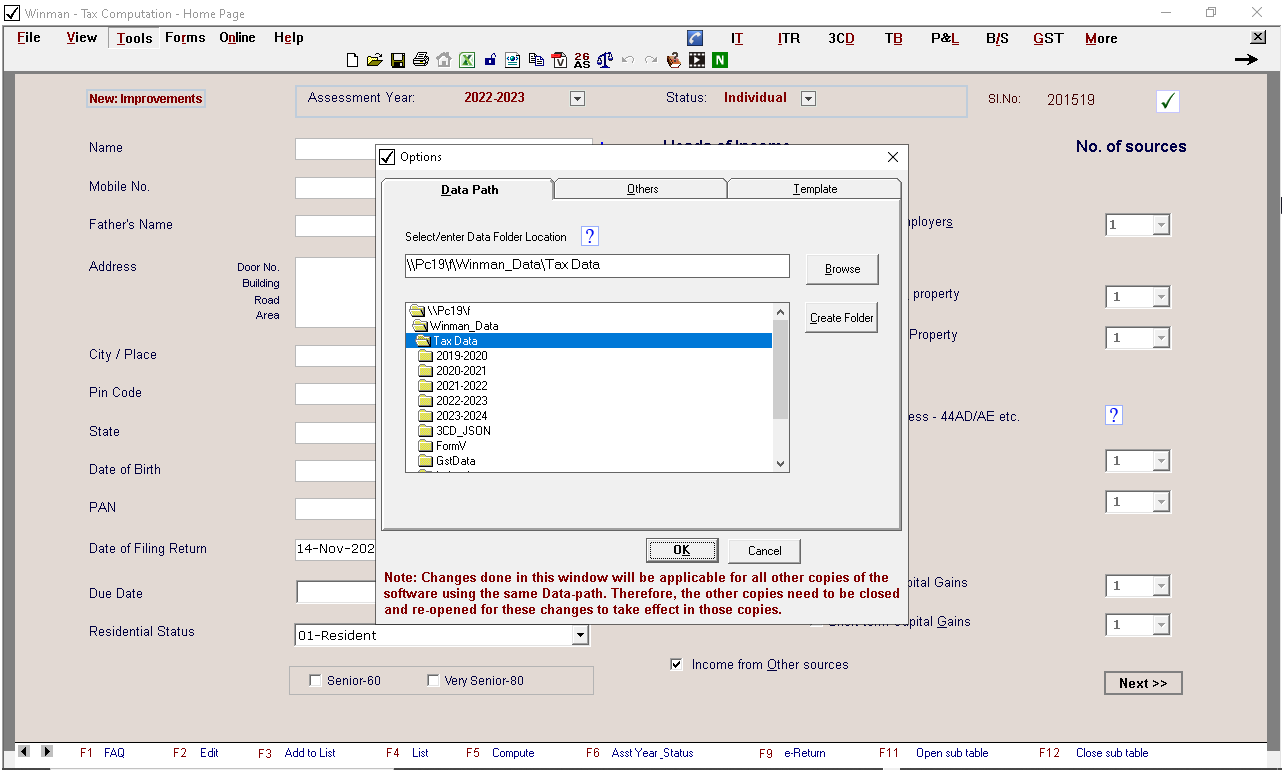Tick the Senior-60 checkbox
Viewport: 1284px width, 772px height.
(x=314, y=681)
